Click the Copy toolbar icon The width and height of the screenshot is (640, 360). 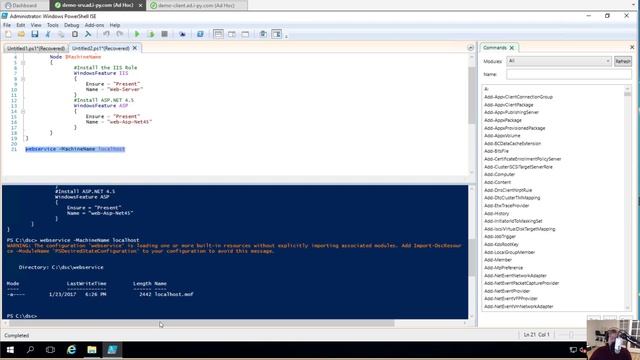[61, 34]
